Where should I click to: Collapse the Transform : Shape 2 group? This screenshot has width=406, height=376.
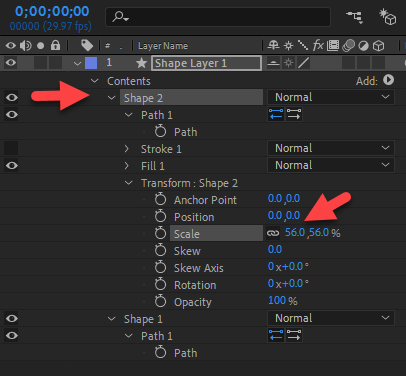coord(128,183)
